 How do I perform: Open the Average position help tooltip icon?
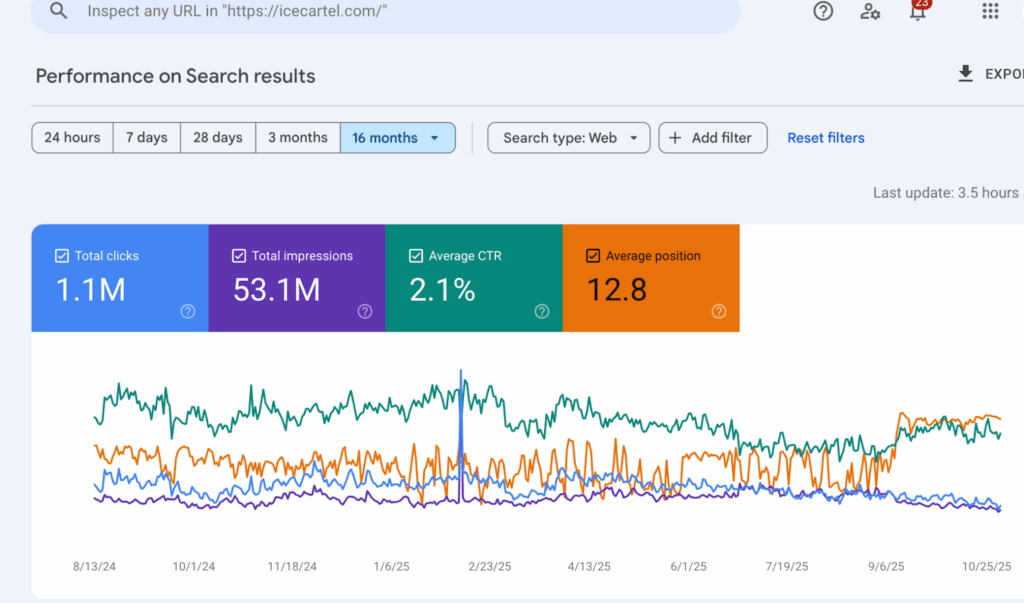[718, 311]
